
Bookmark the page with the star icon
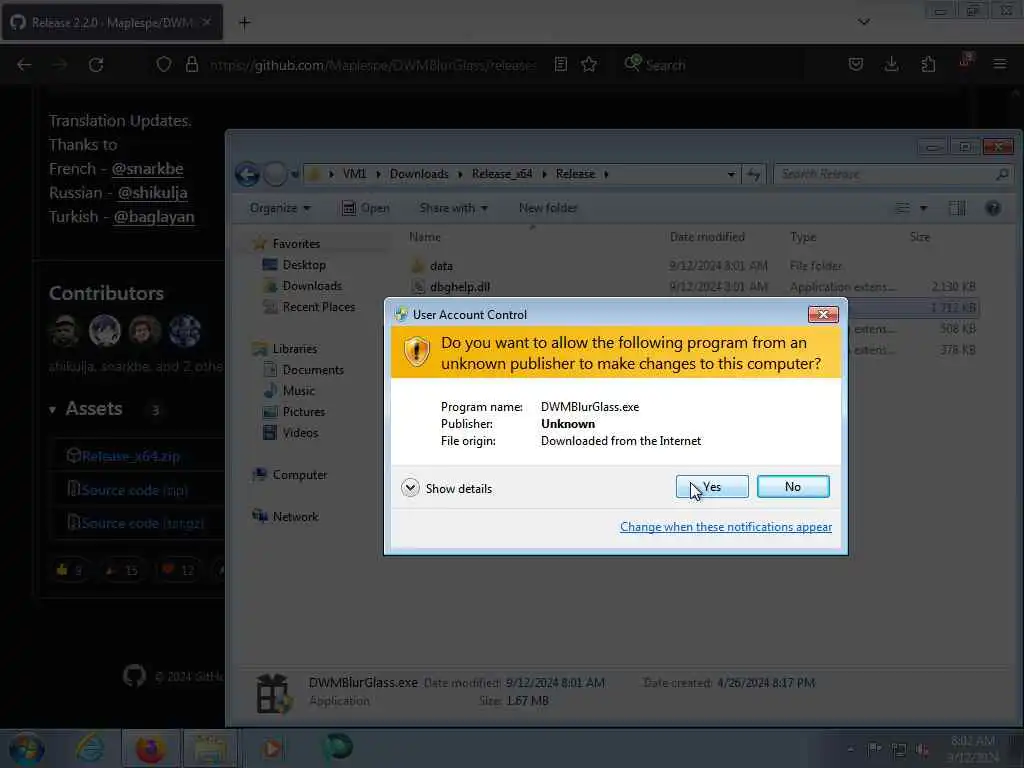pyautogui.click(x=589, y=65)
